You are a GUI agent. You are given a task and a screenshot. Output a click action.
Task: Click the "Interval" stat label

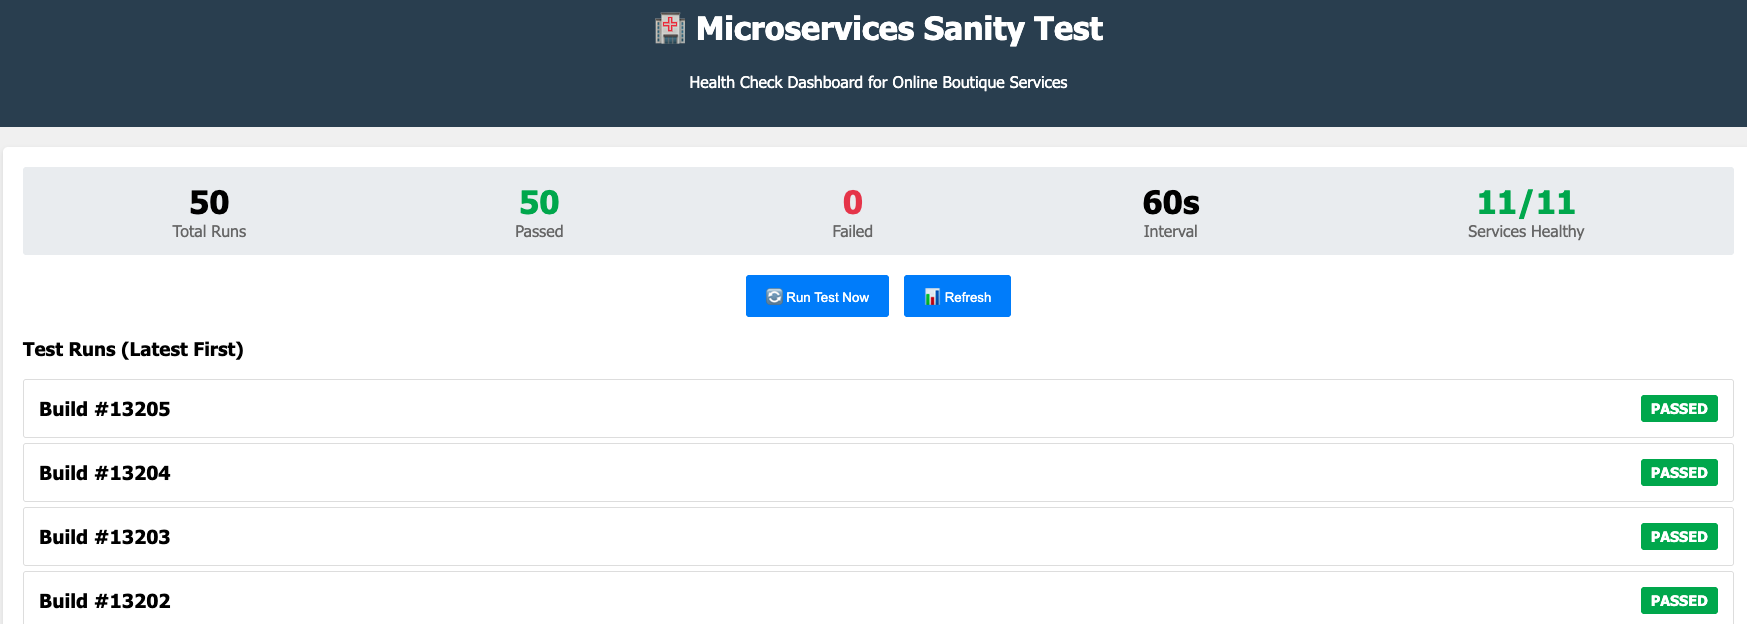1171,231
